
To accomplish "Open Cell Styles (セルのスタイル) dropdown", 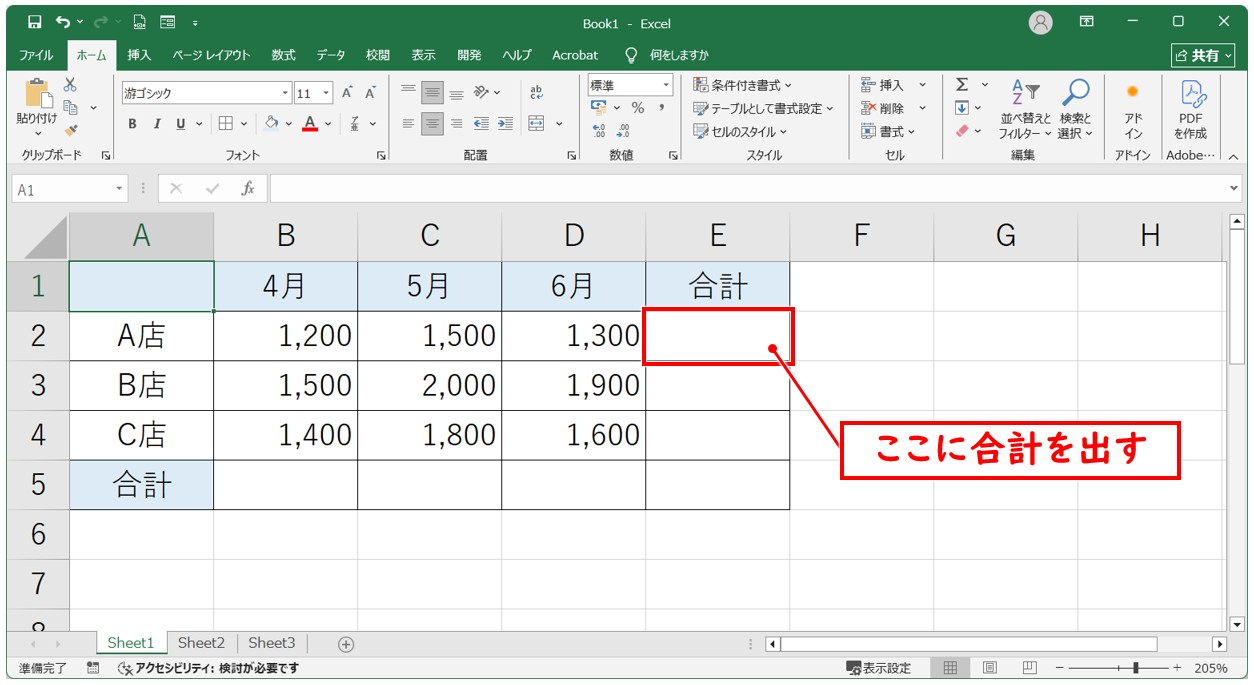I will coord(741,131).
